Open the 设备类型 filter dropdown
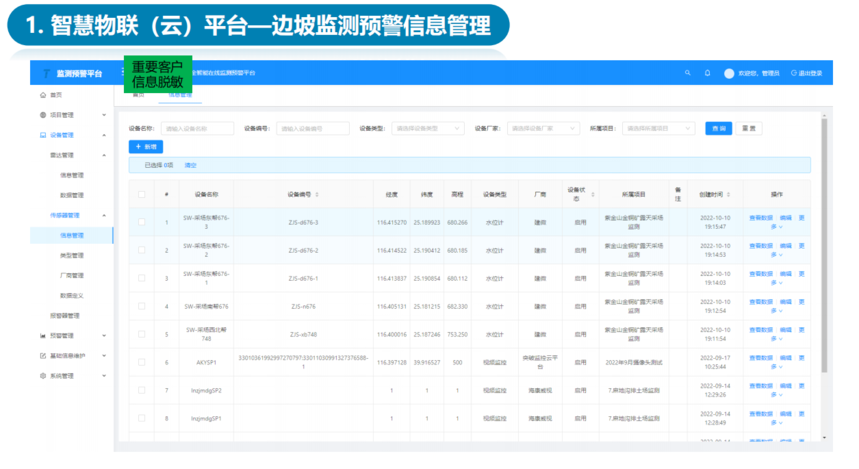 pyautogui.click(x=428, y=128)
